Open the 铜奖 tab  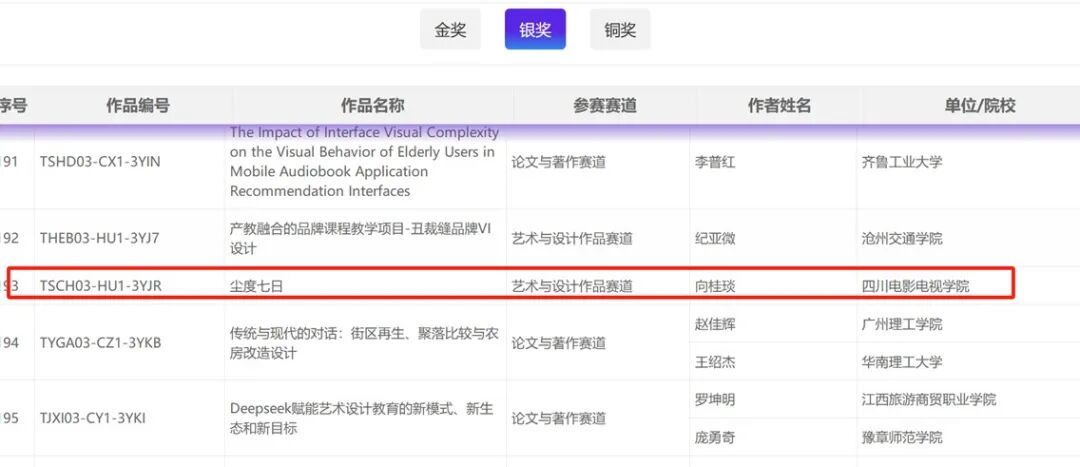620,30
